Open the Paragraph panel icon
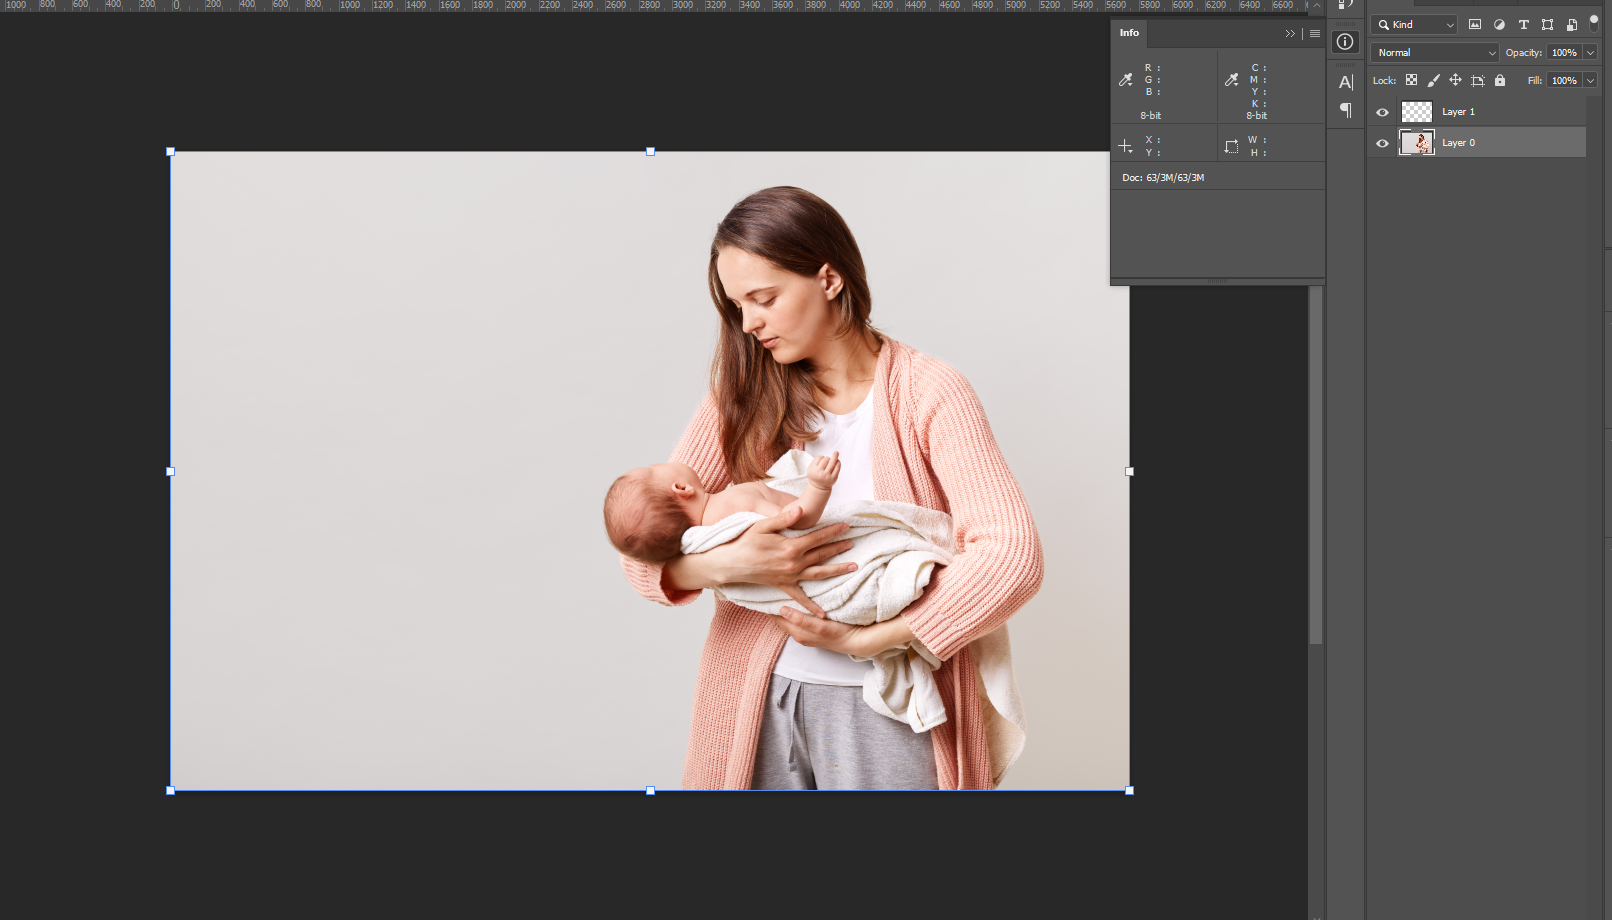The height and width of the screenshot is (920, 1612). (x=1346, y=110)
